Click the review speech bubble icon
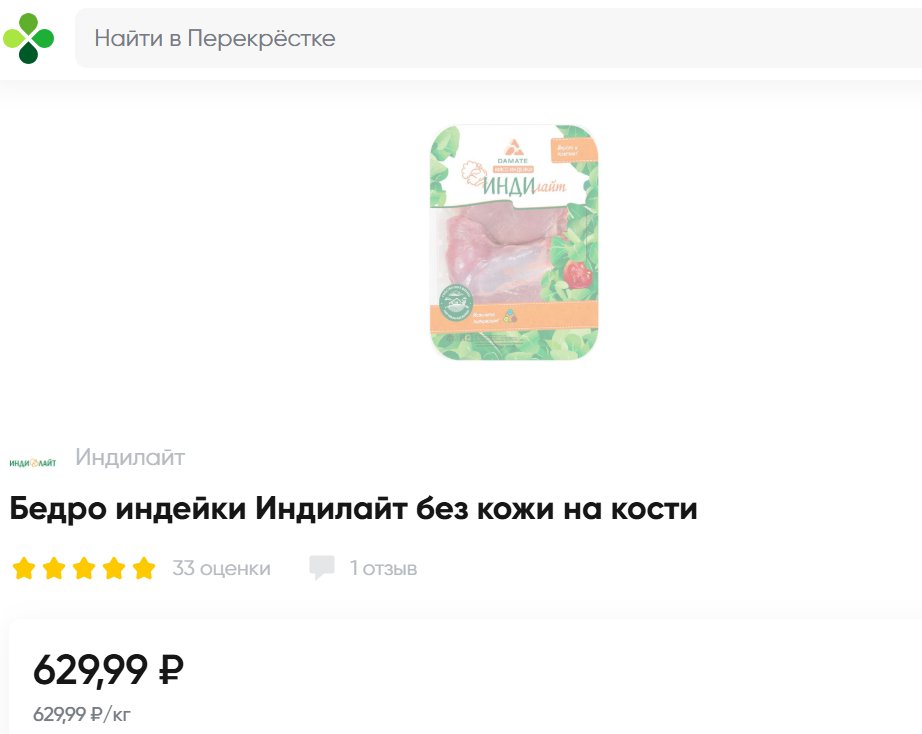Viewport: 922px width, 734px height. point(322,568)
